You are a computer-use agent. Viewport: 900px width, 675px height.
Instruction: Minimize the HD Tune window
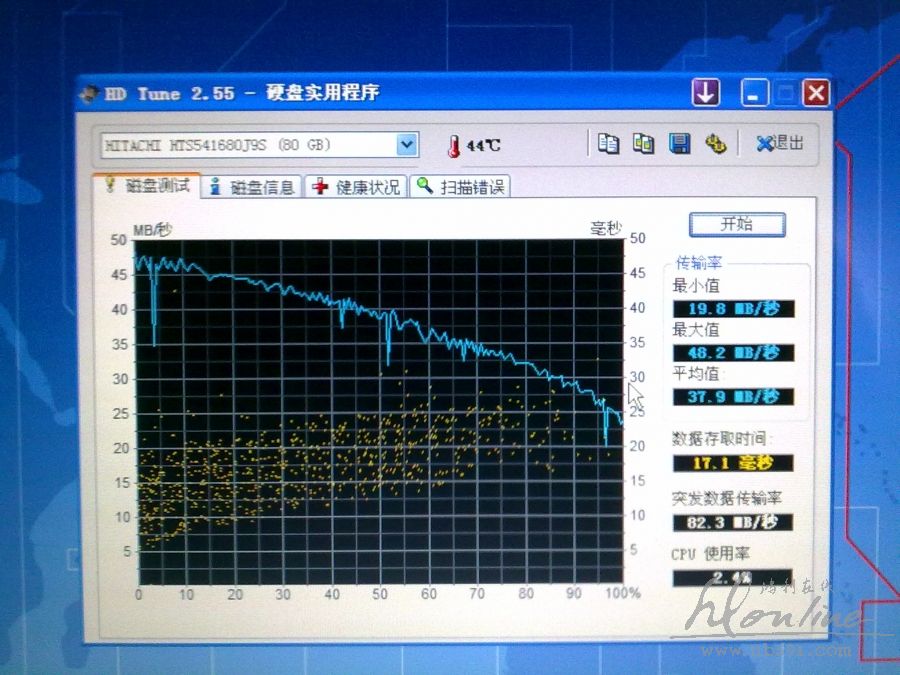[x=754, y=94]
